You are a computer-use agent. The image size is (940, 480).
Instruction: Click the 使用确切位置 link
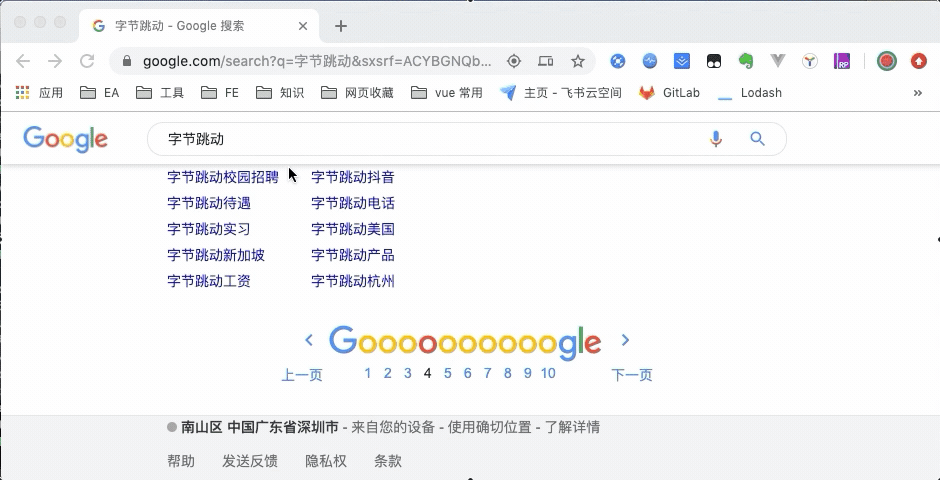[x=490, y=427]
